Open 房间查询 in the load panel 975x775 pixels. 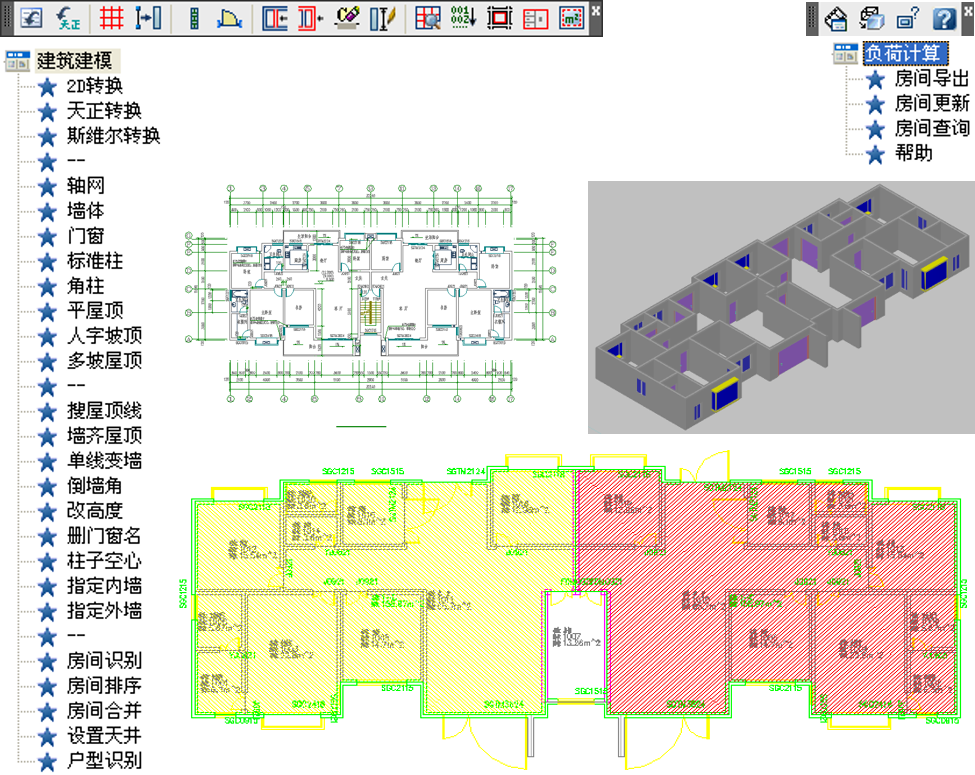pos(931,129)
